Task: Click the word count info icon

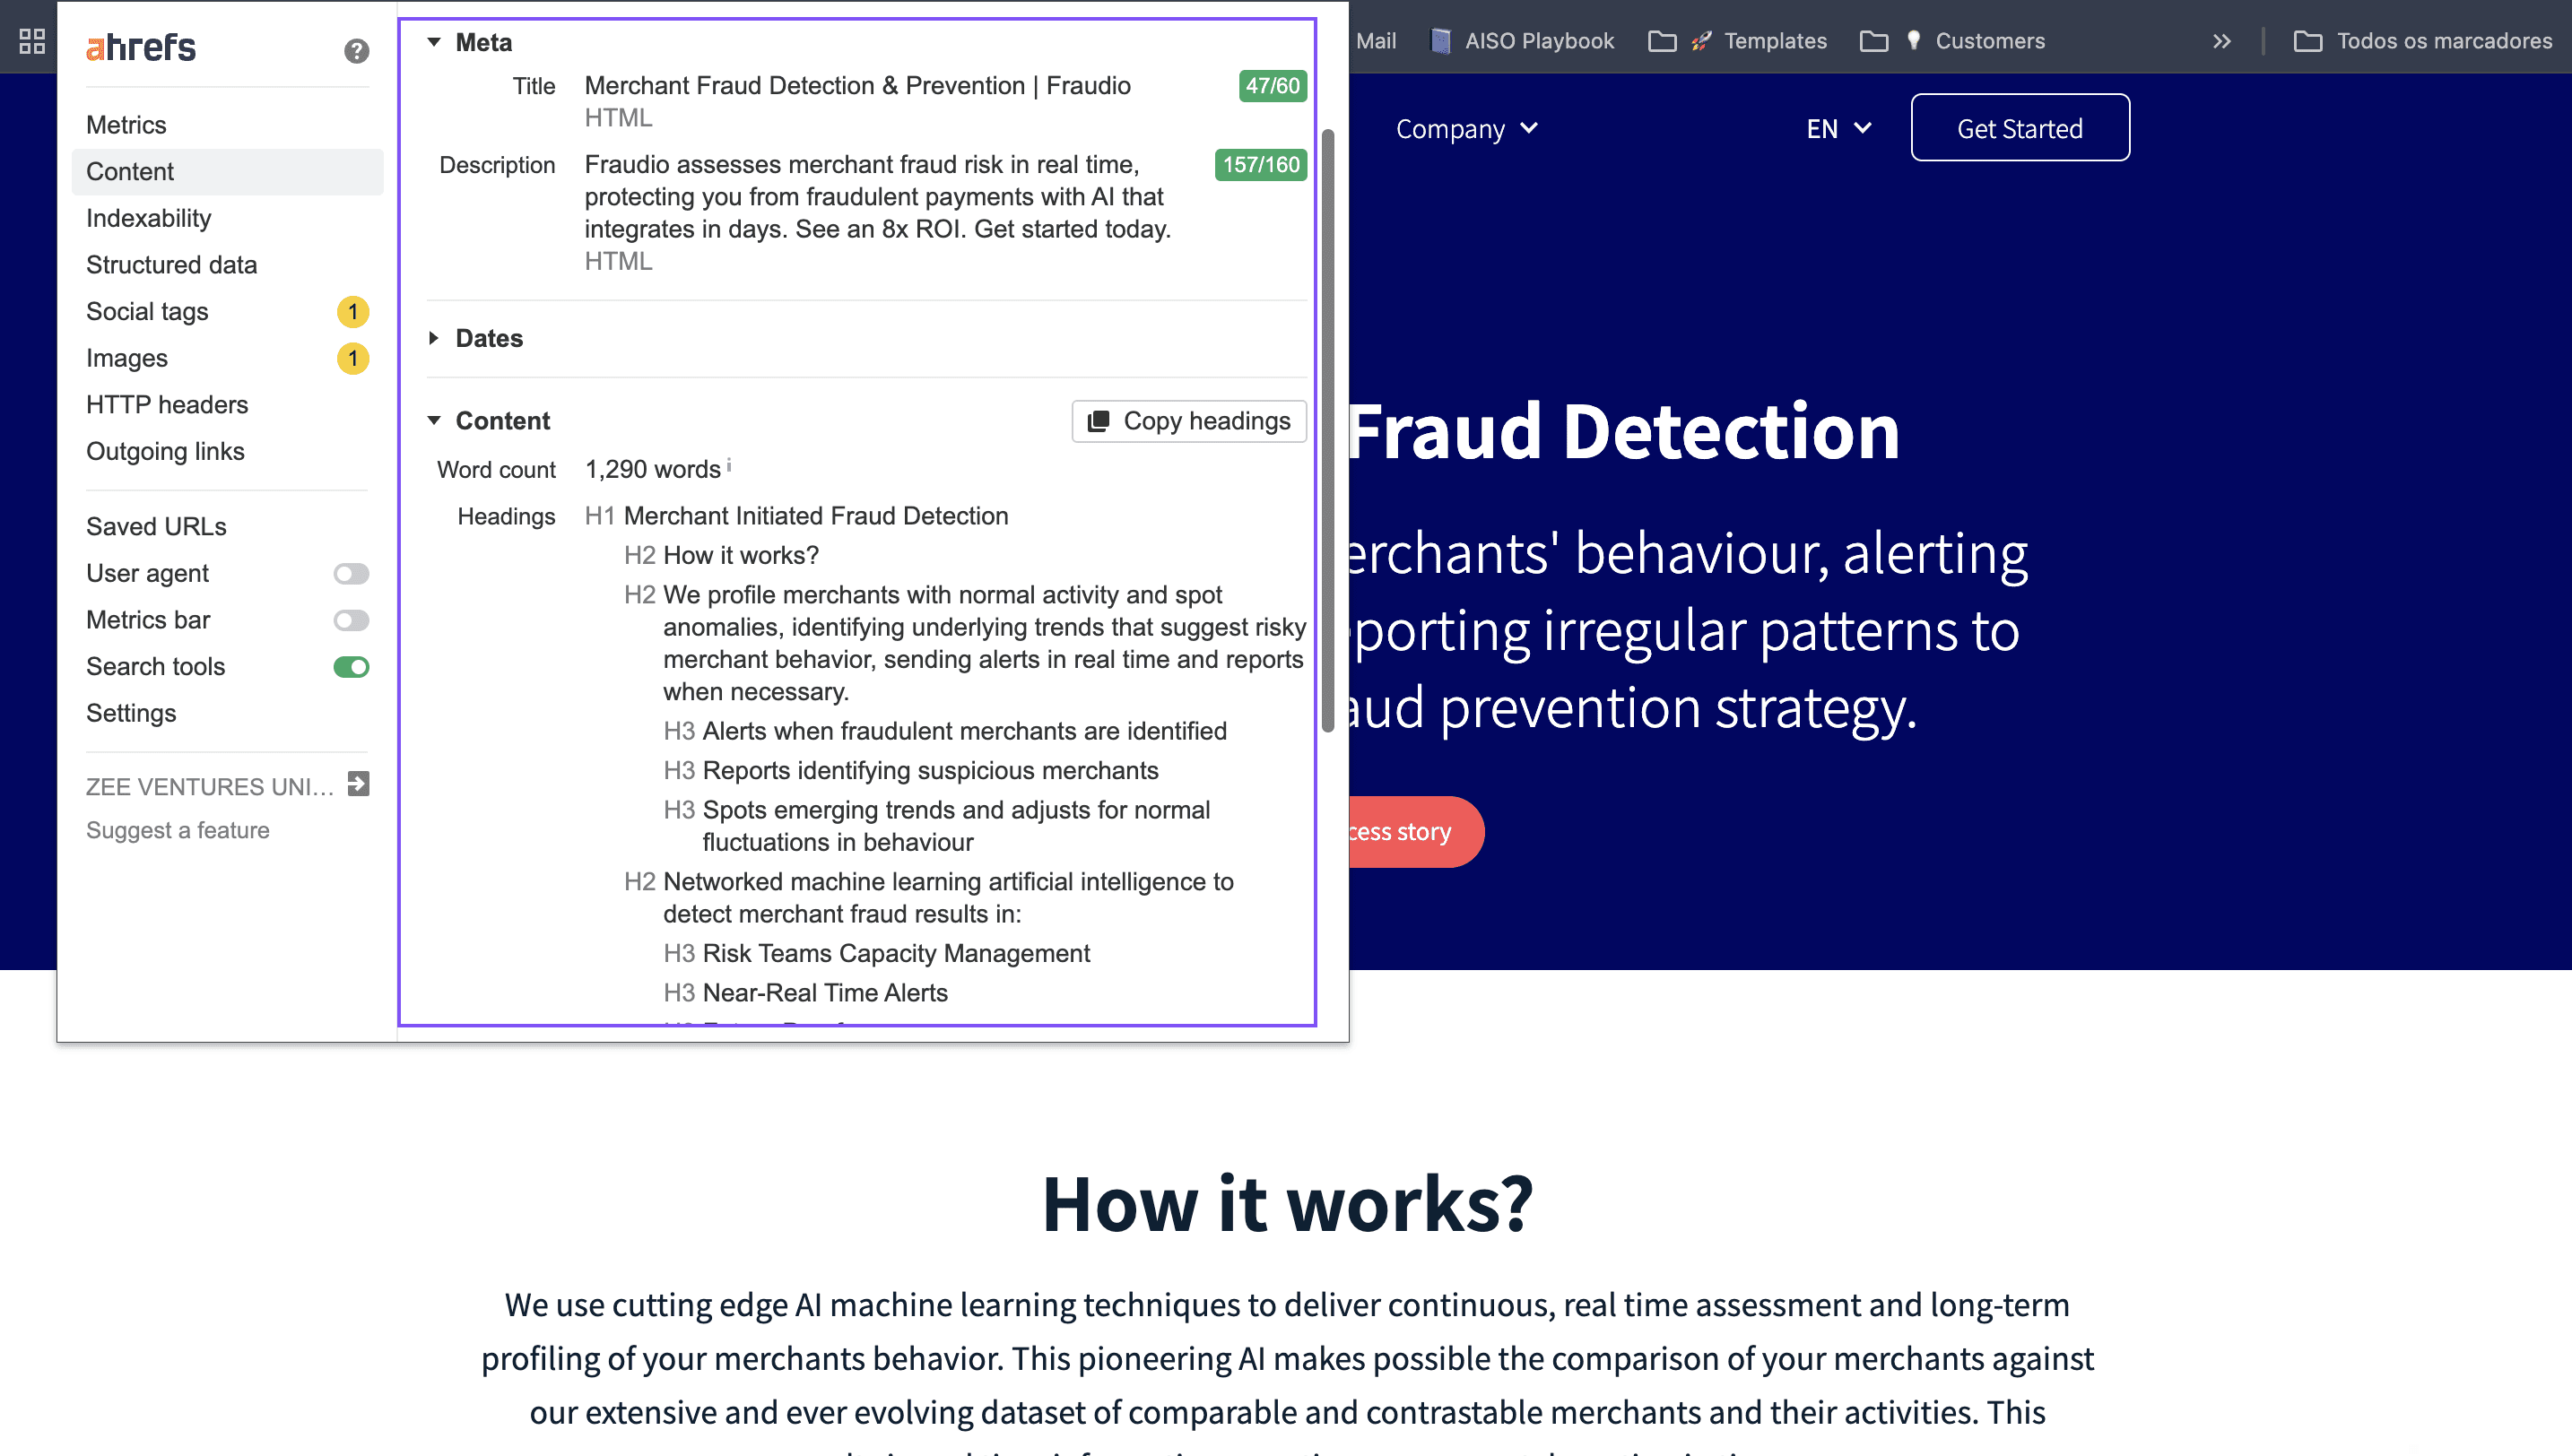Action: click(729, 465)
